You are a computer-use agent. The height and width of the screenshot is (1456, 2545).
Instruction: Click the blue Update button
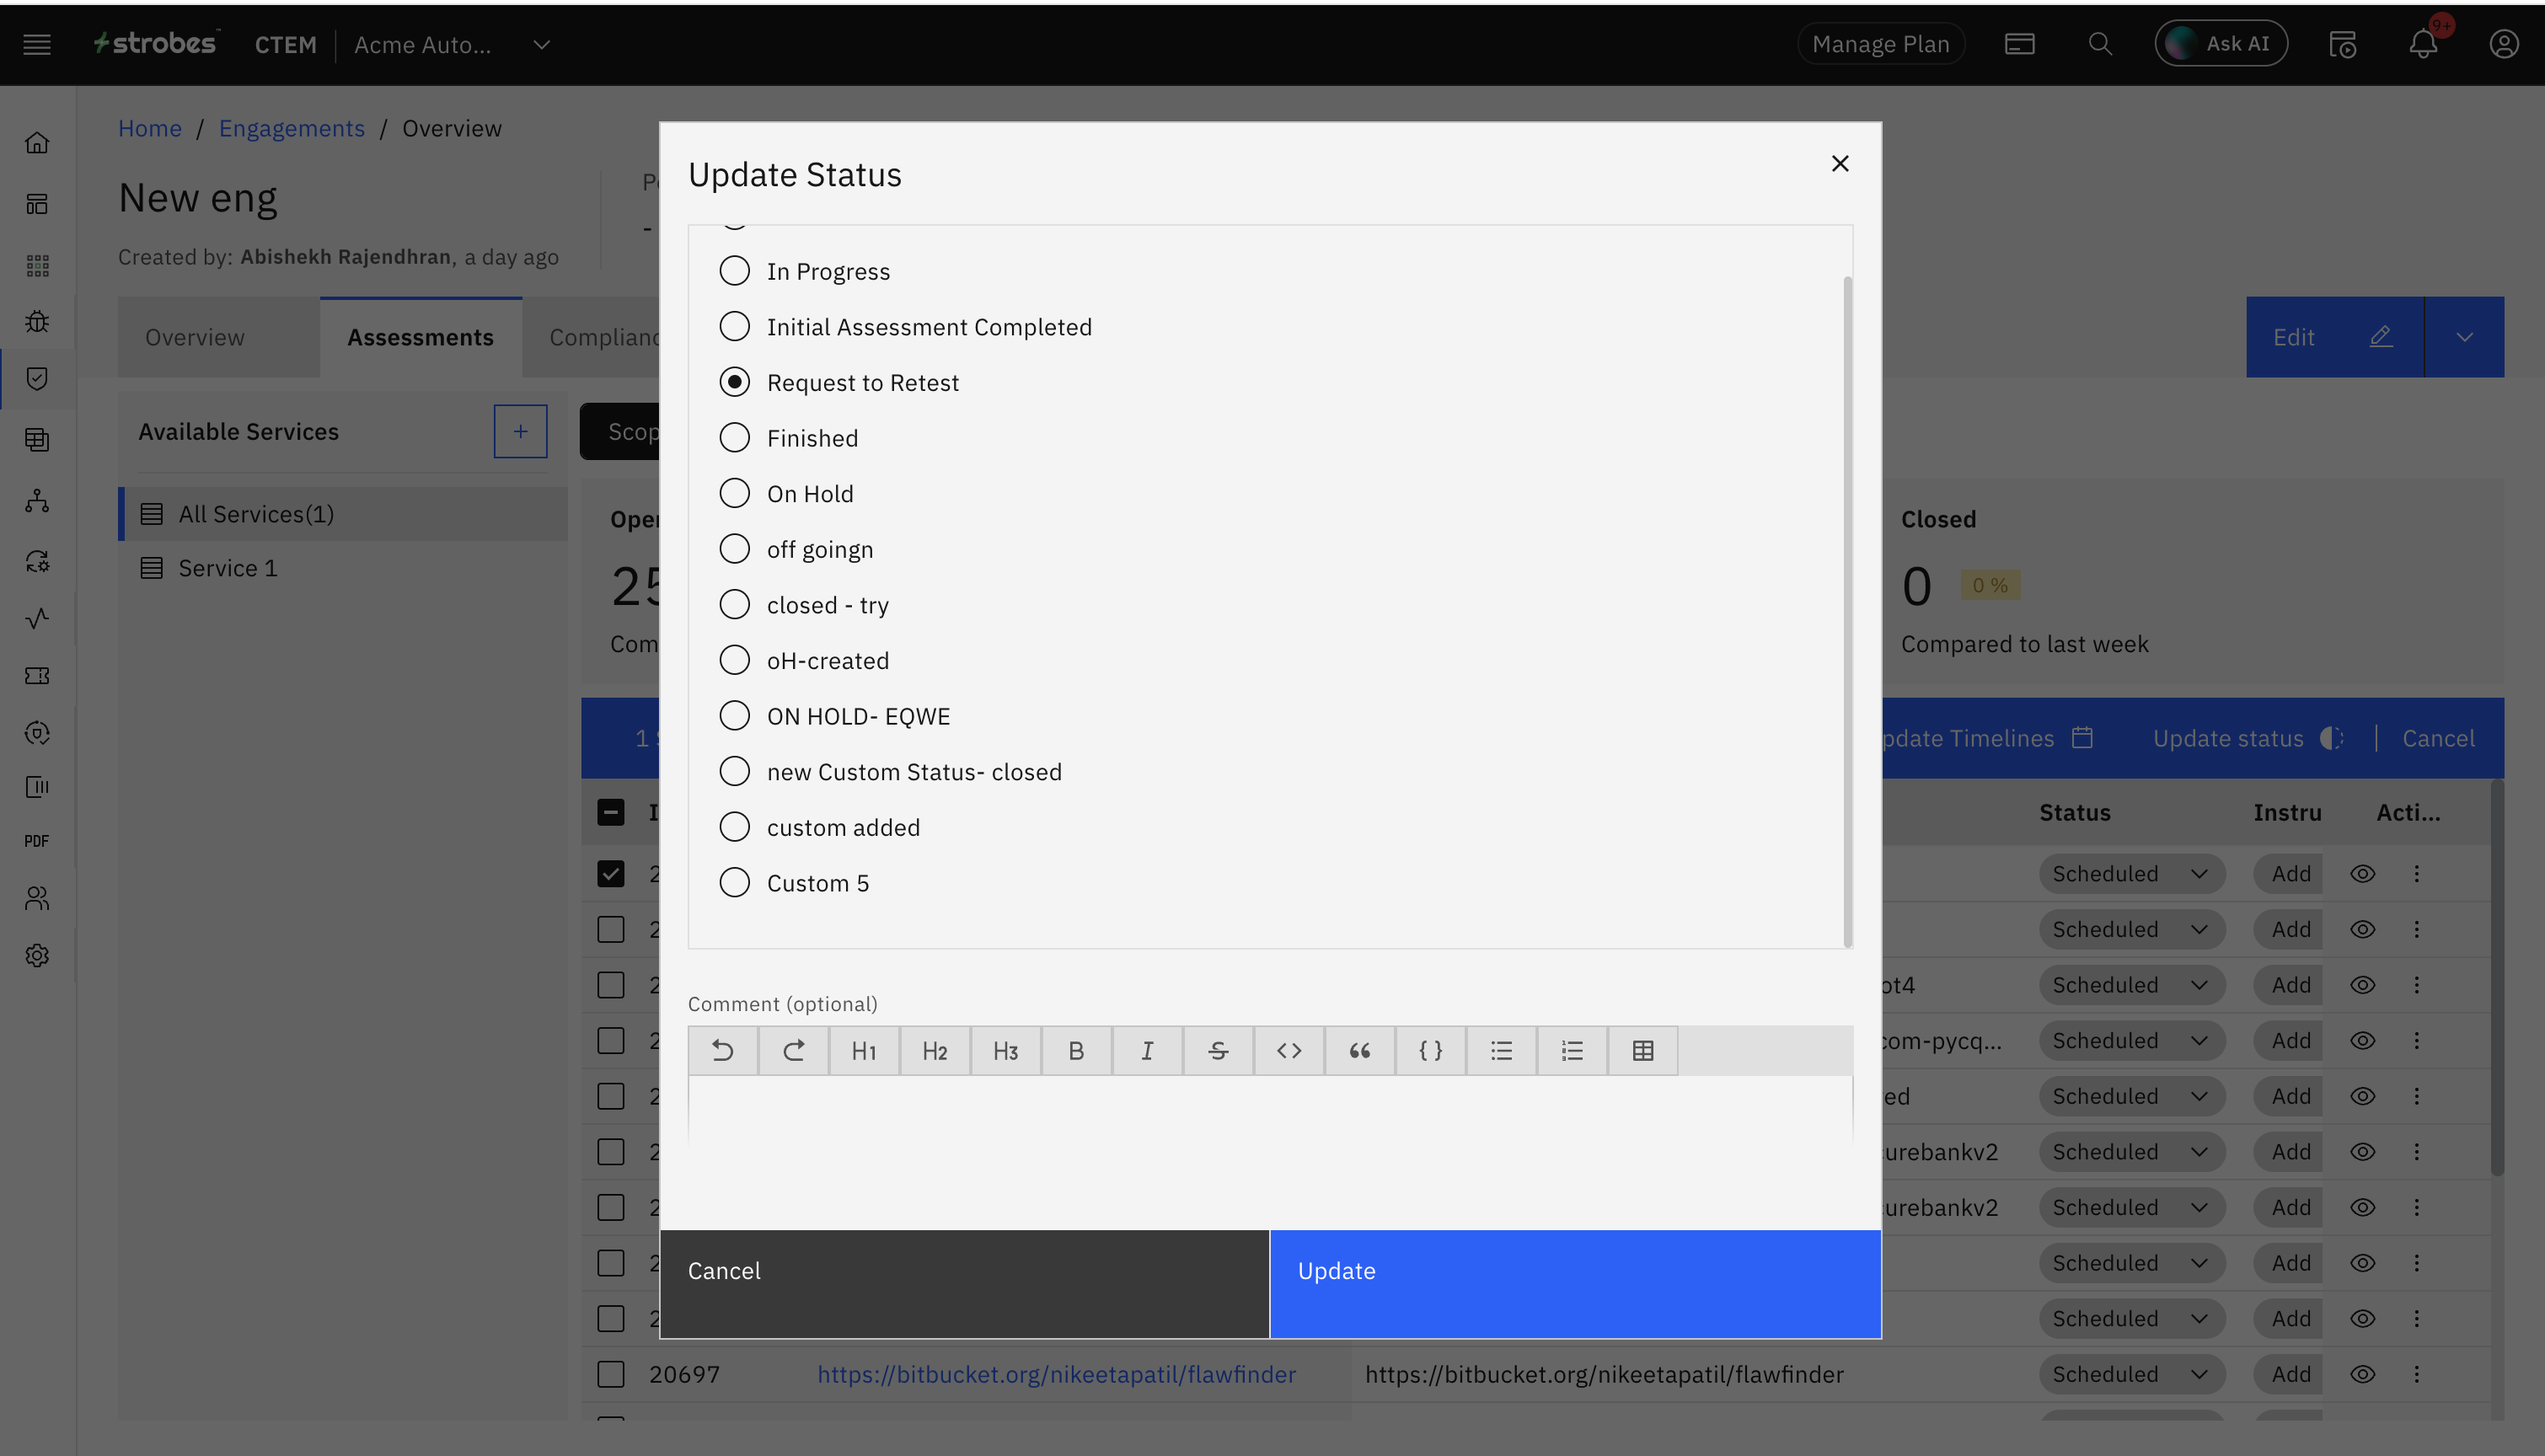click(x=1575, y=1284)
